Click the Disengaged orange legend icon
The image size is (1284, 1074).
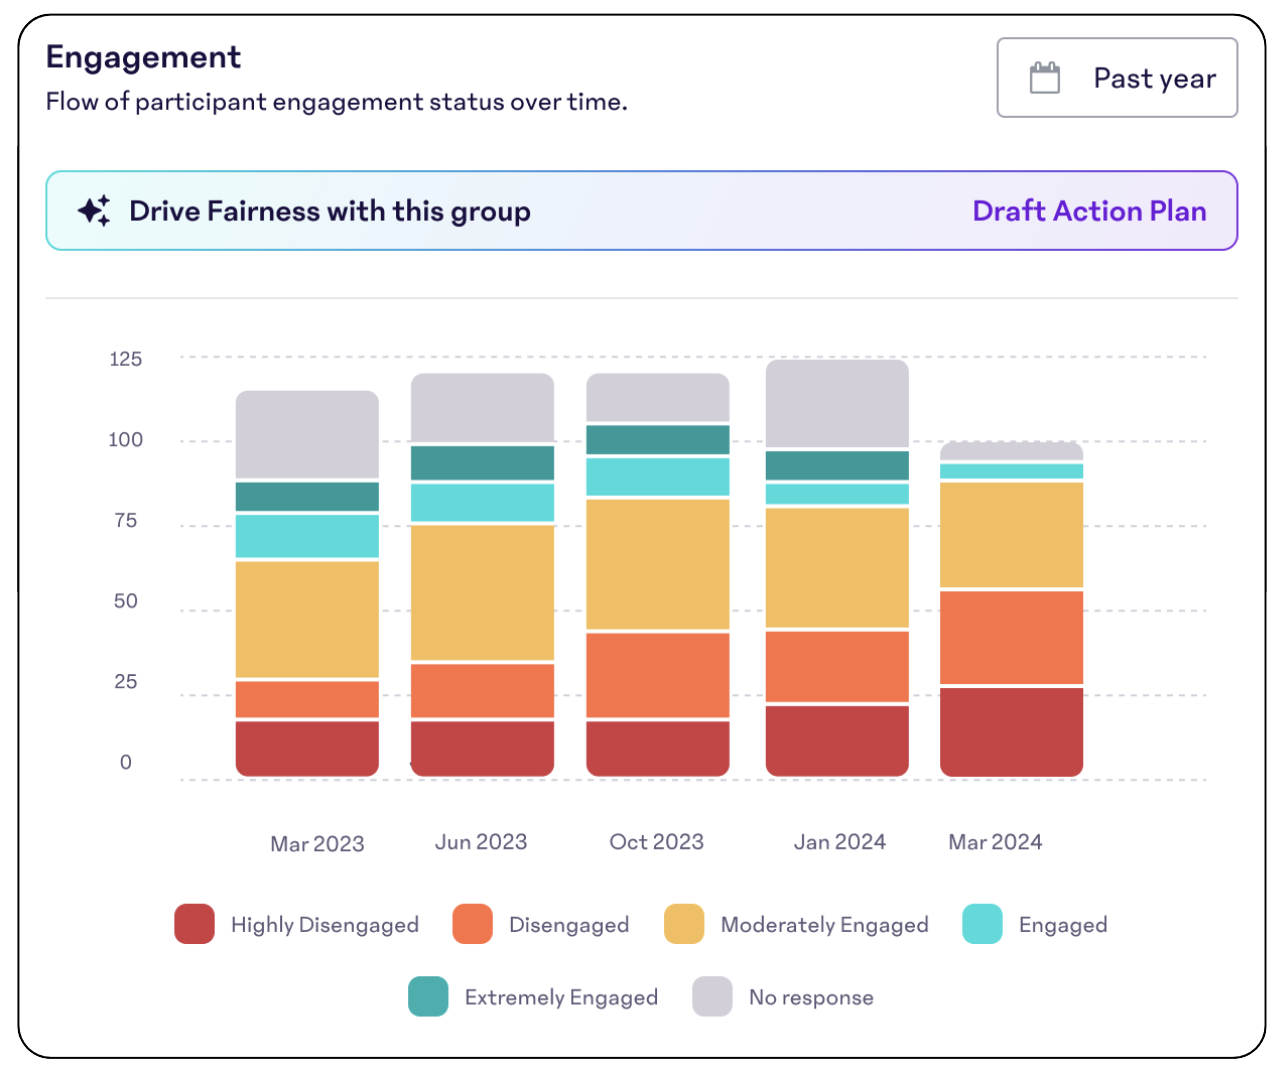470,924
